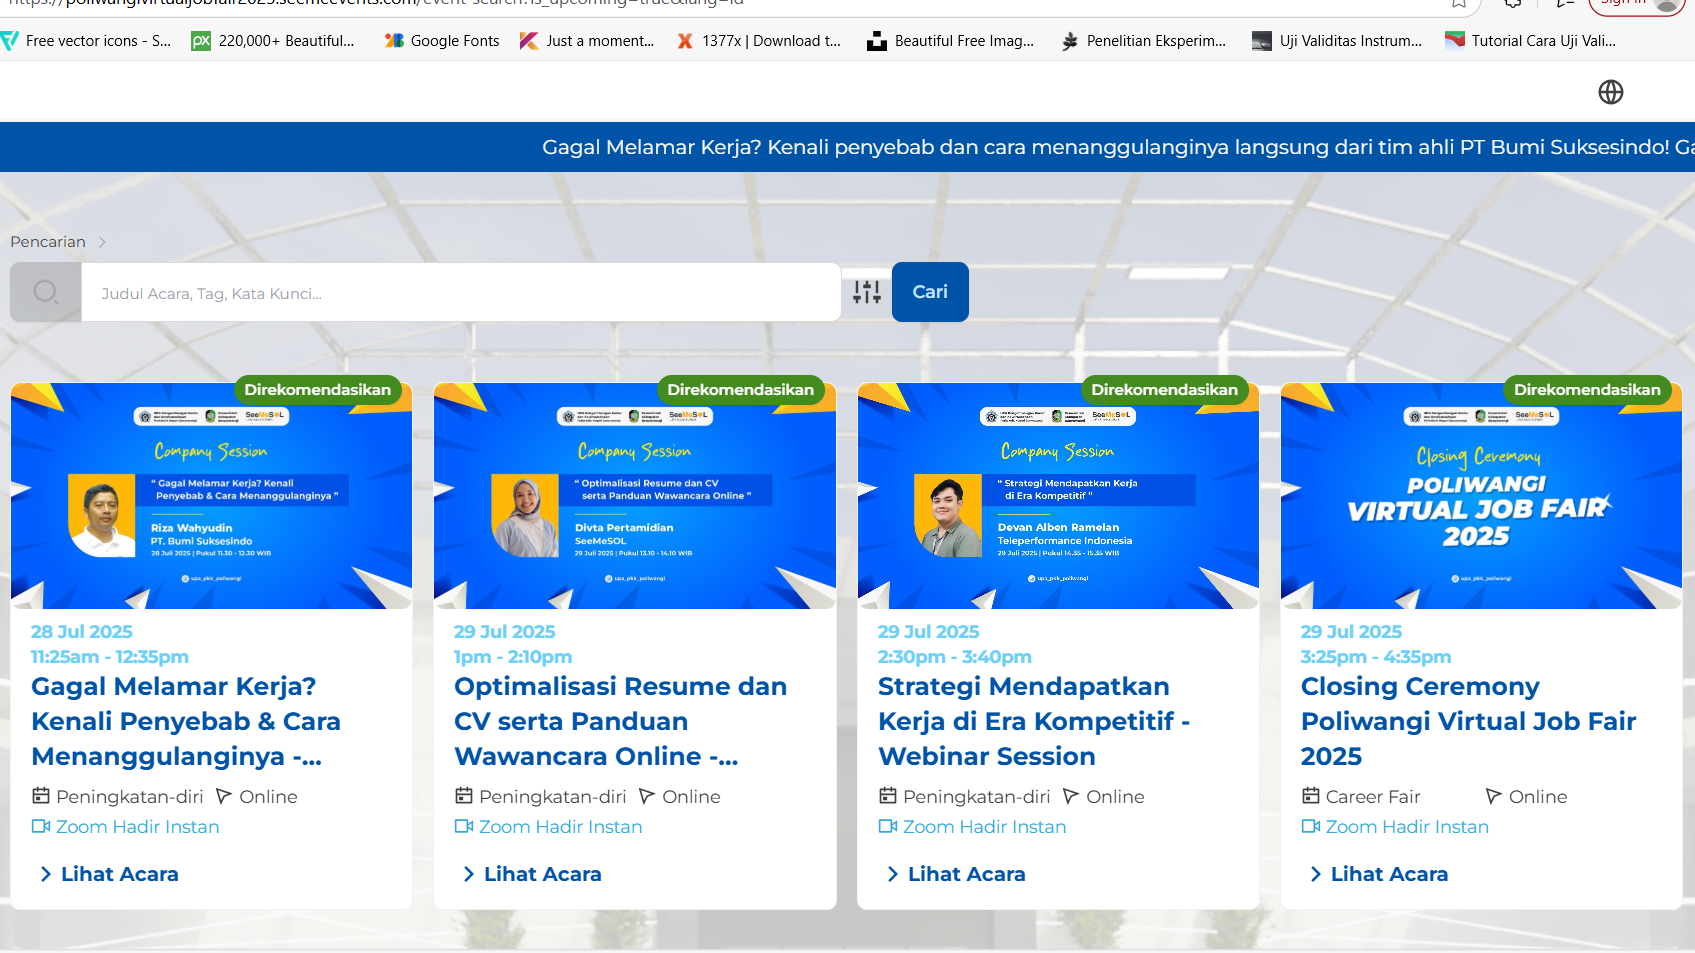Open the filter sliders icon
The image size is (1695, 953).
tap(867, 292)
